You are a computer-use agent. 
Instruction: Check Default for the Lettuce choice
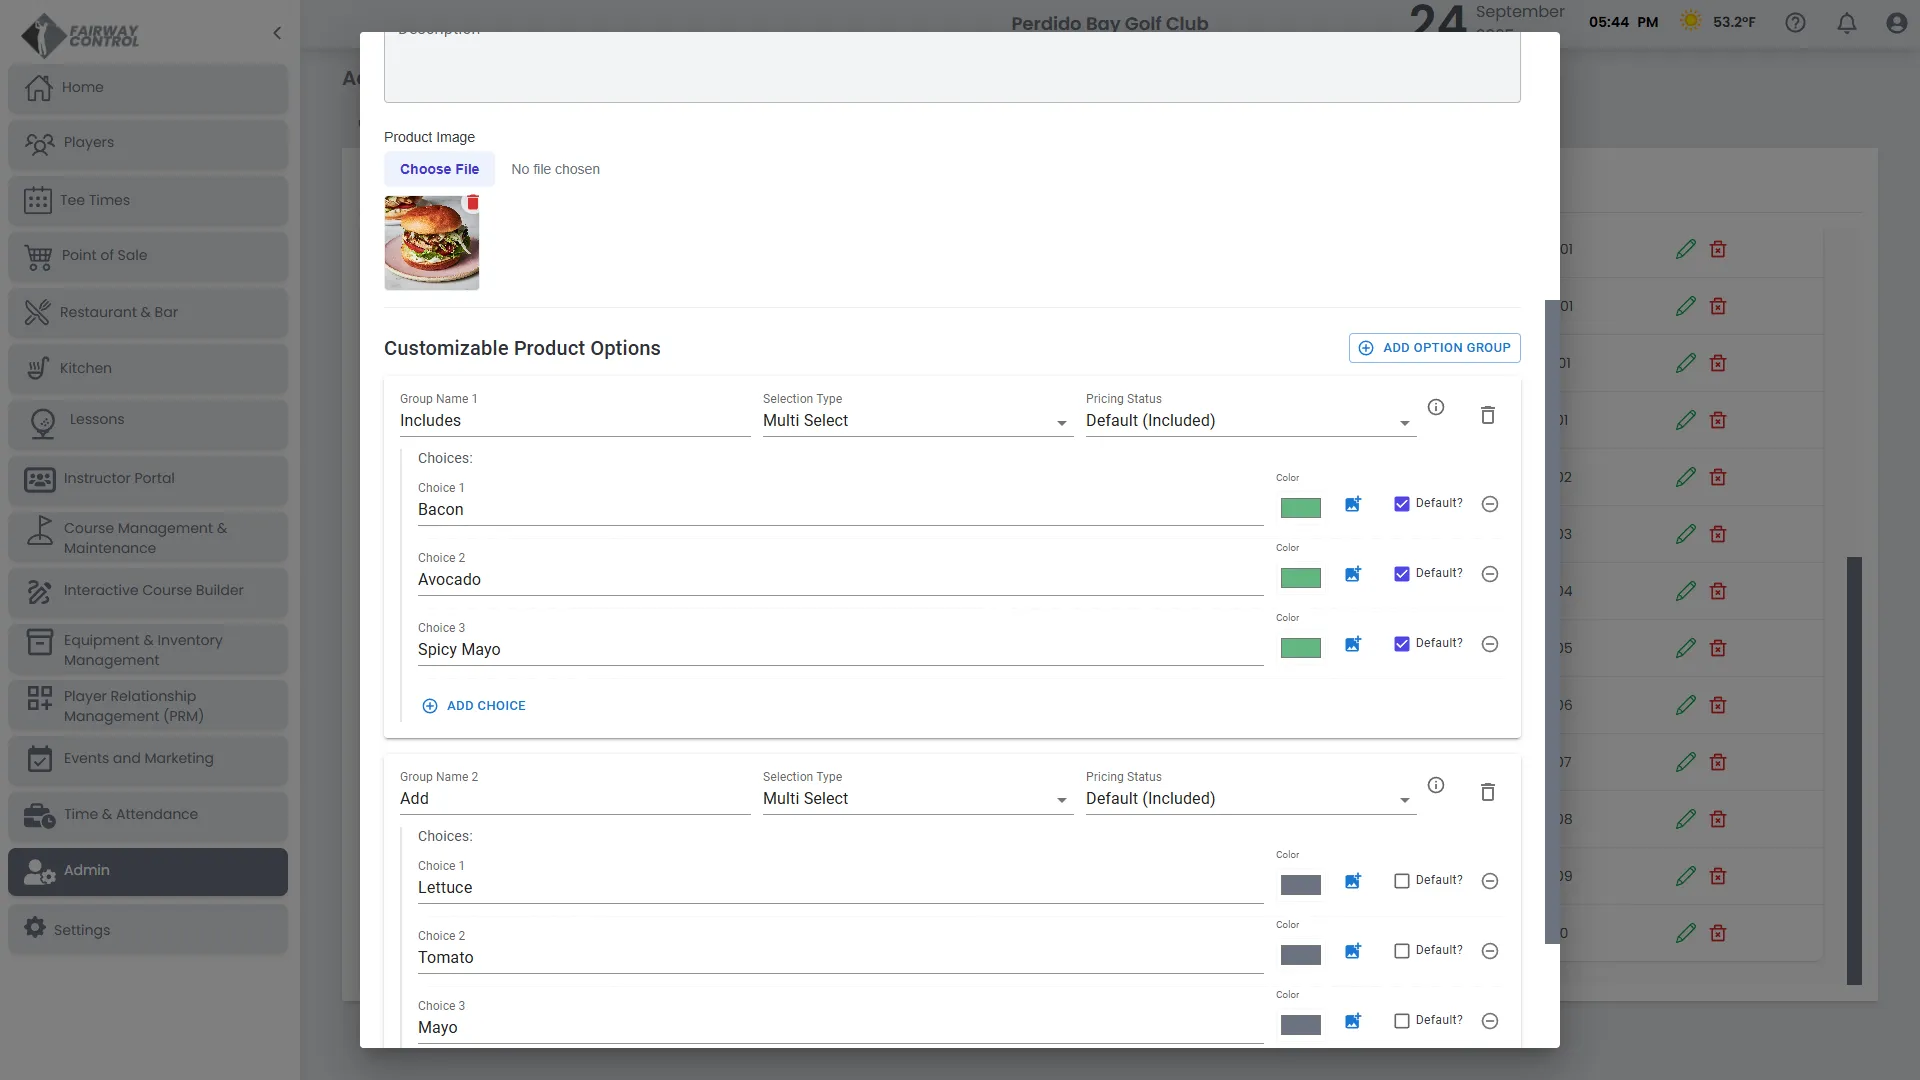(x=1401, y=881)
